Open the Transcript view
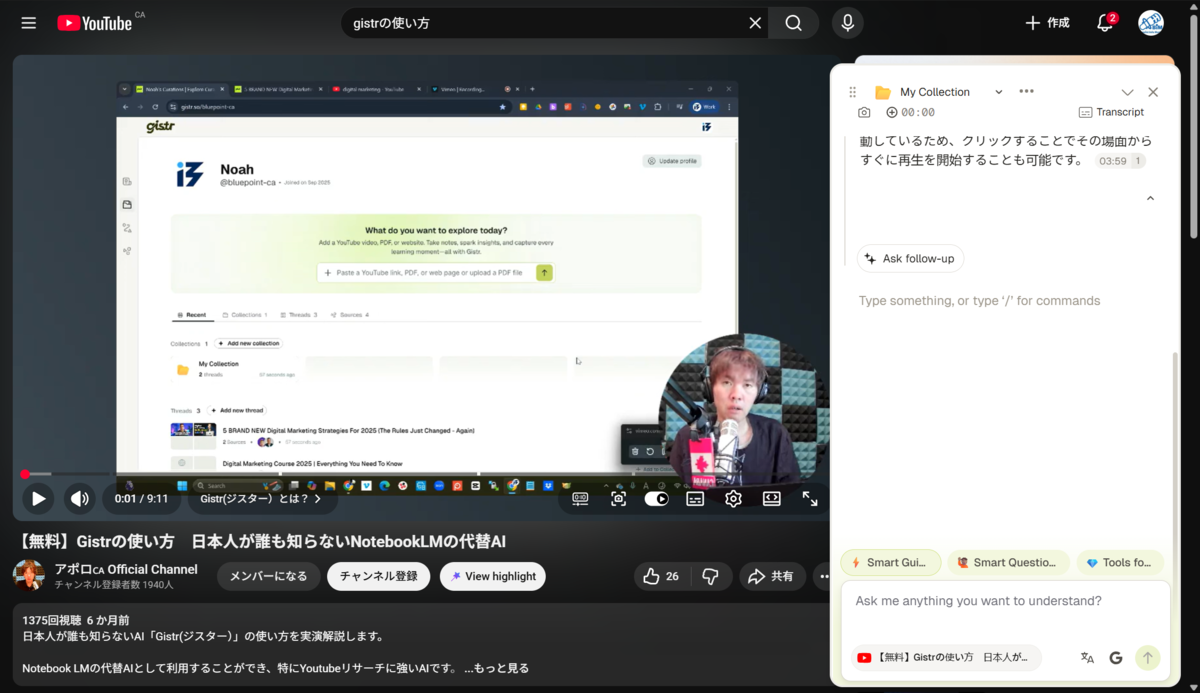Viewport: 1200px width, 693px height. (x=1111, y=112)
